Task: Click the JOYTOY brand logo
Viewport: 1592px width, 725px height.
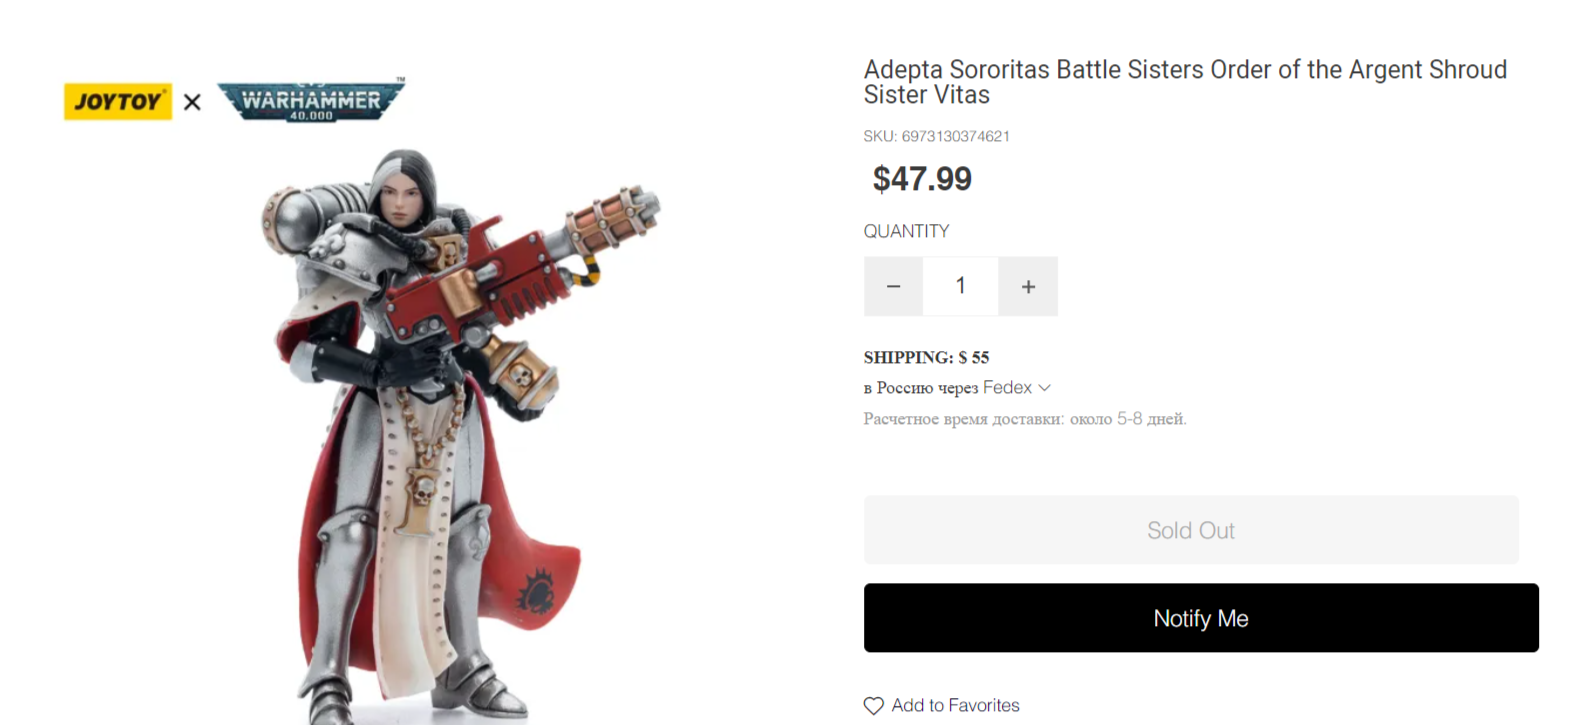Action: 118,102
